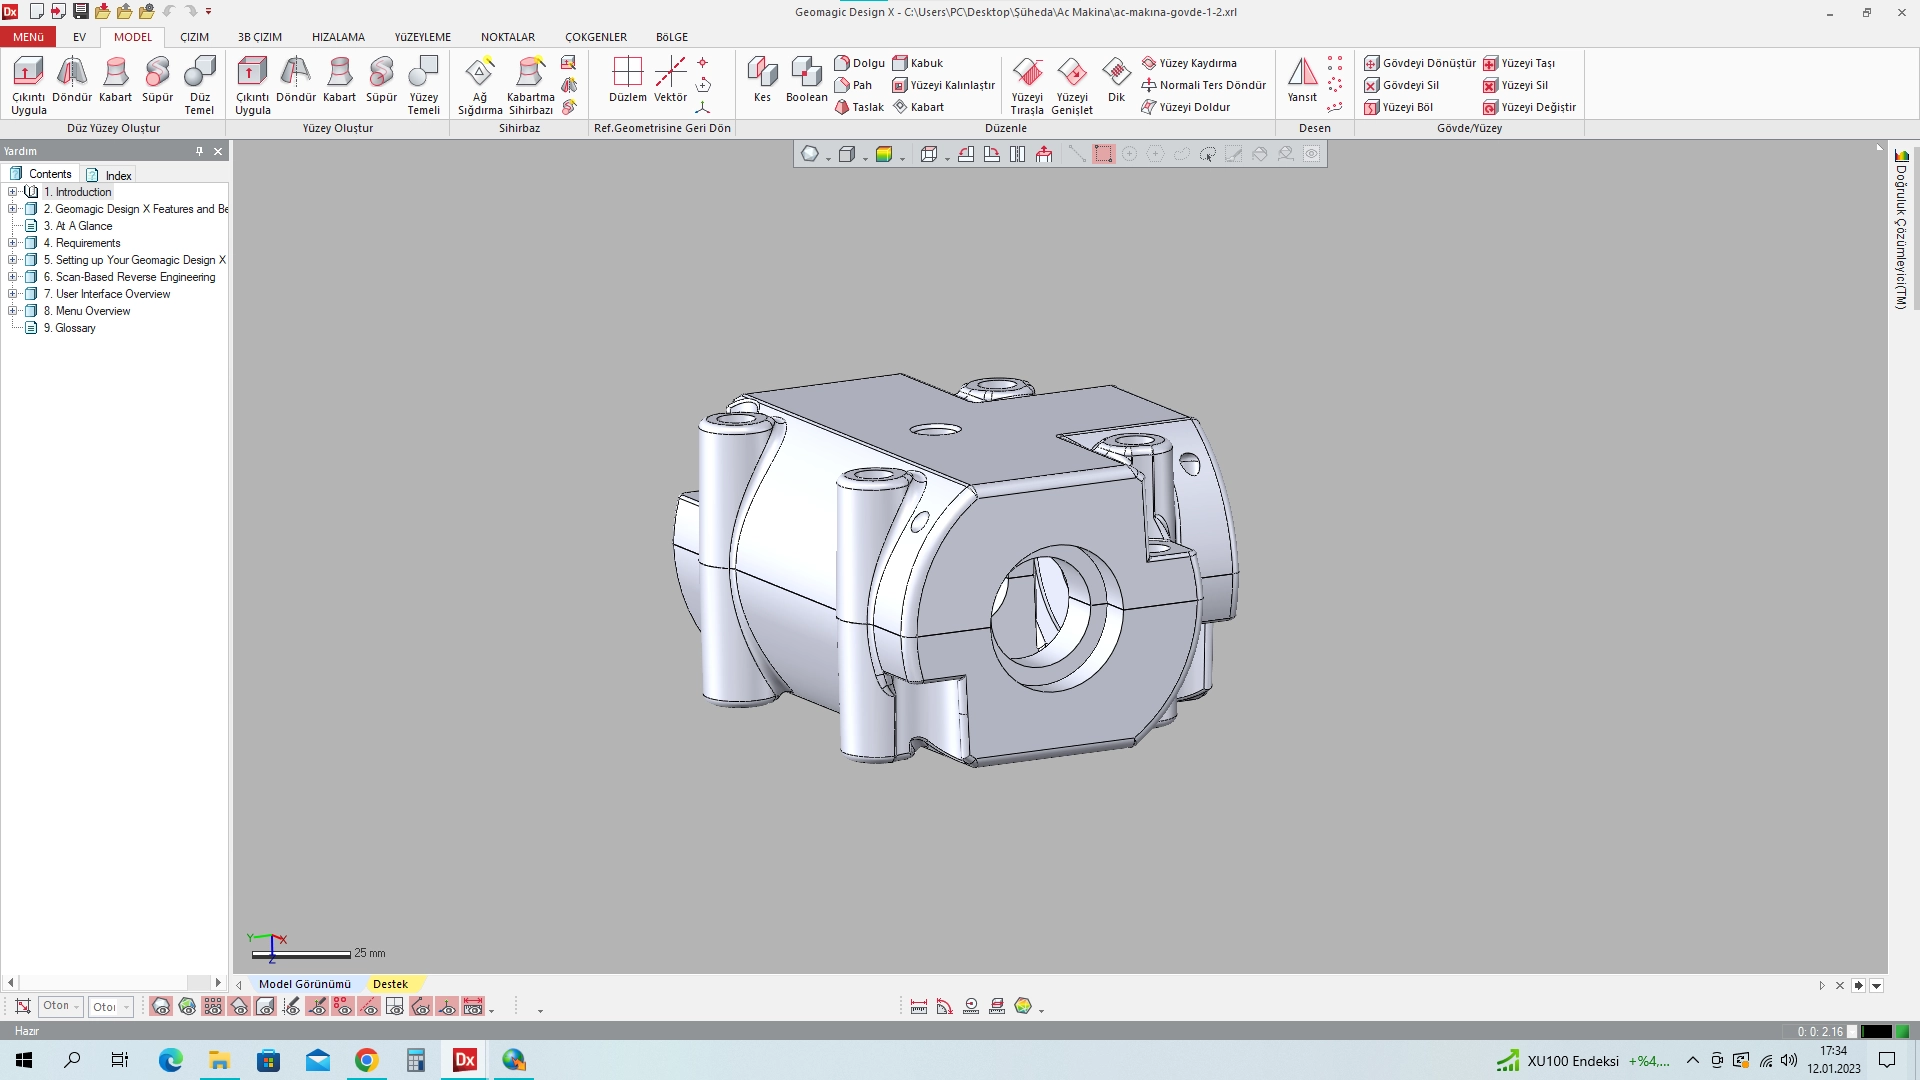Expand the 4. Requirements topic
The image size is (1920, 1080).
[12, 243]
